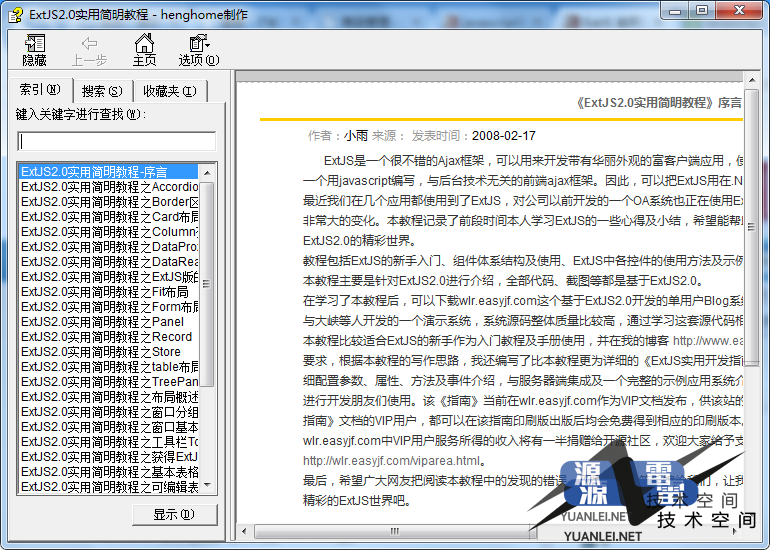Screen dimensions: 770x550
Task: Select the Card布局 index entry
Action: pos(109,217)
